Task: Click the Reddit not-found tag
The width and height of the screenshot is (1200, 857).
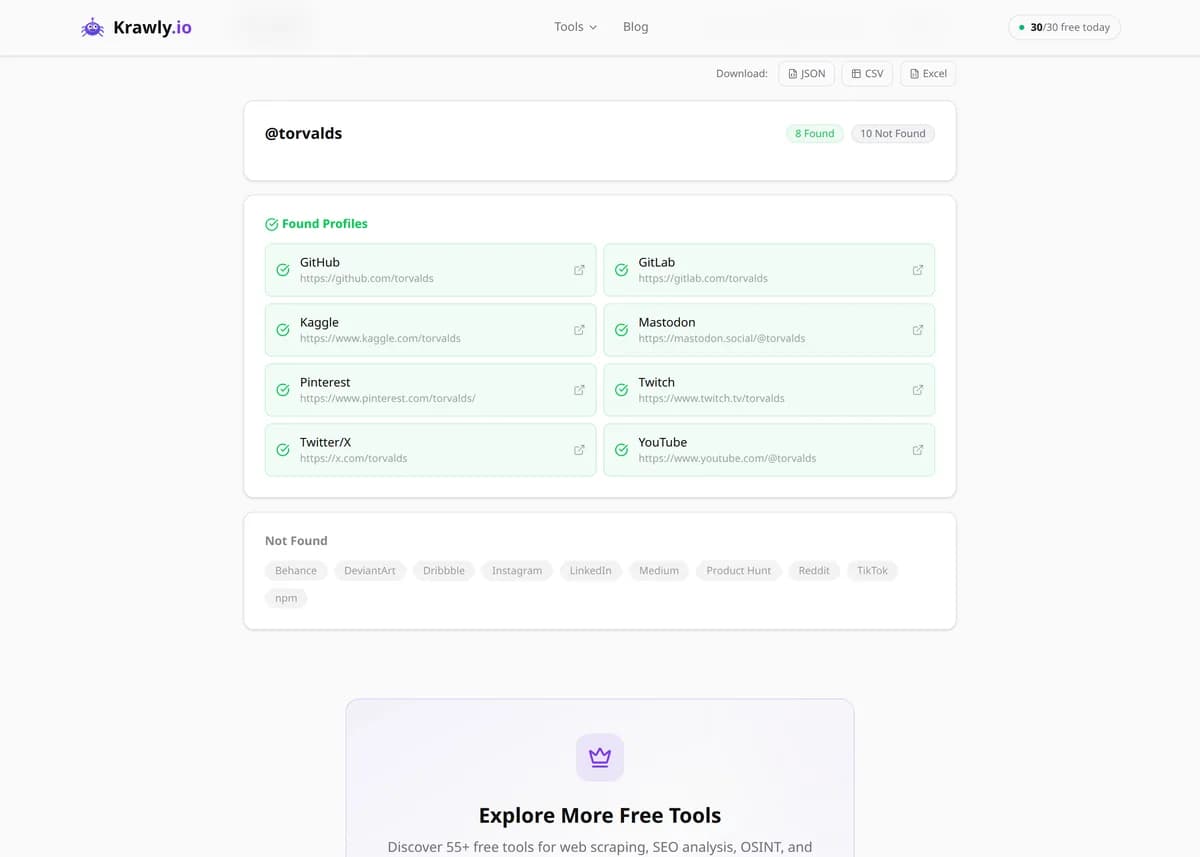Action: (x=814, y=570)
